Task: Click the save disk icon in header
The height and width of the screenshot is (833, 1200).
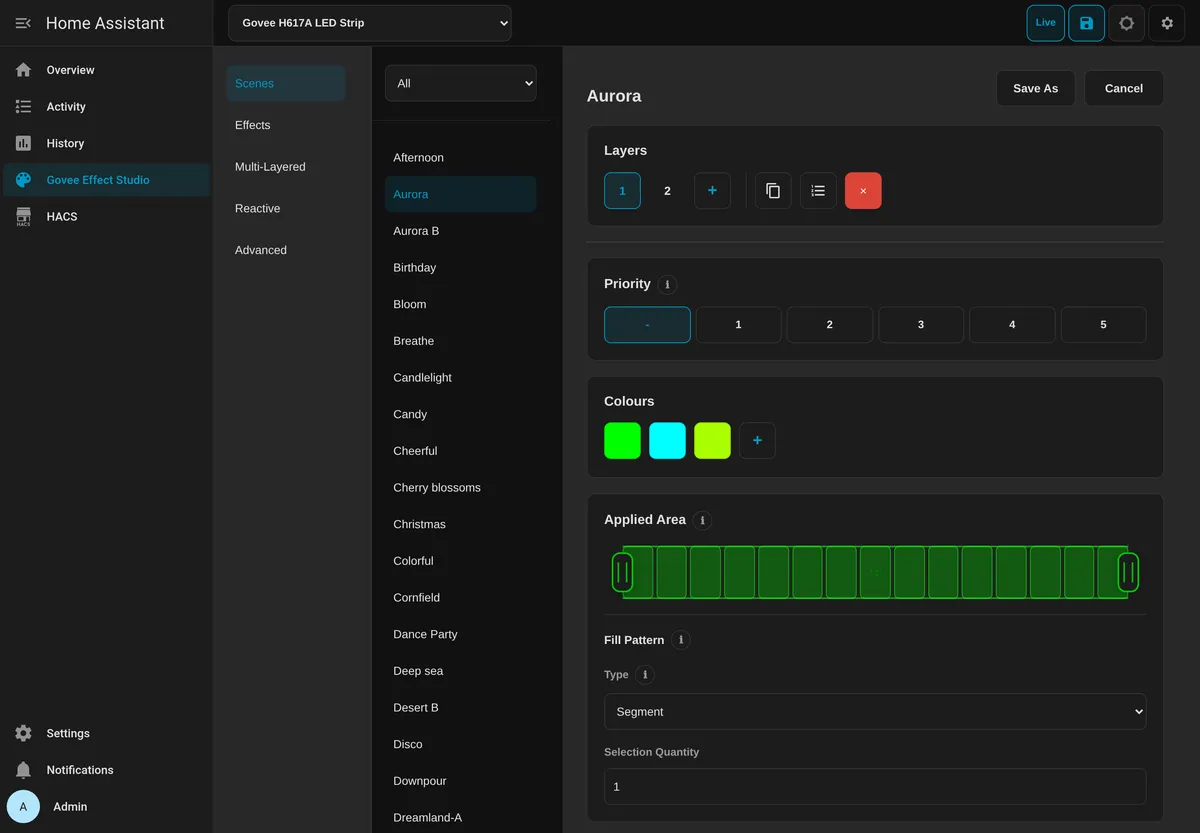Action: tap(1086, 23)
